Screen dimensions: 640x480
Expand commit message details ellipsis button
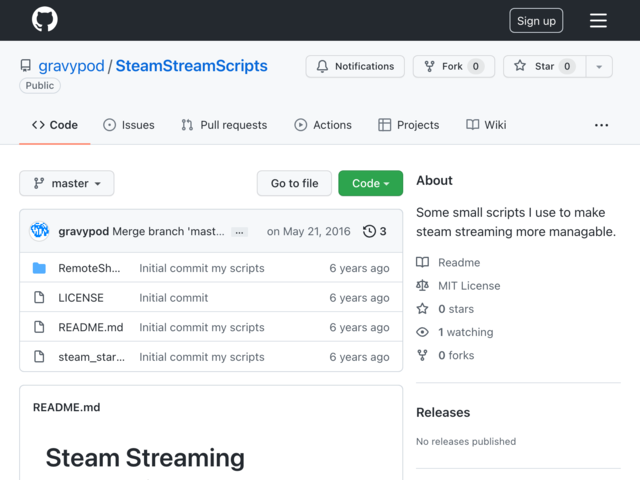coord(239,232)
